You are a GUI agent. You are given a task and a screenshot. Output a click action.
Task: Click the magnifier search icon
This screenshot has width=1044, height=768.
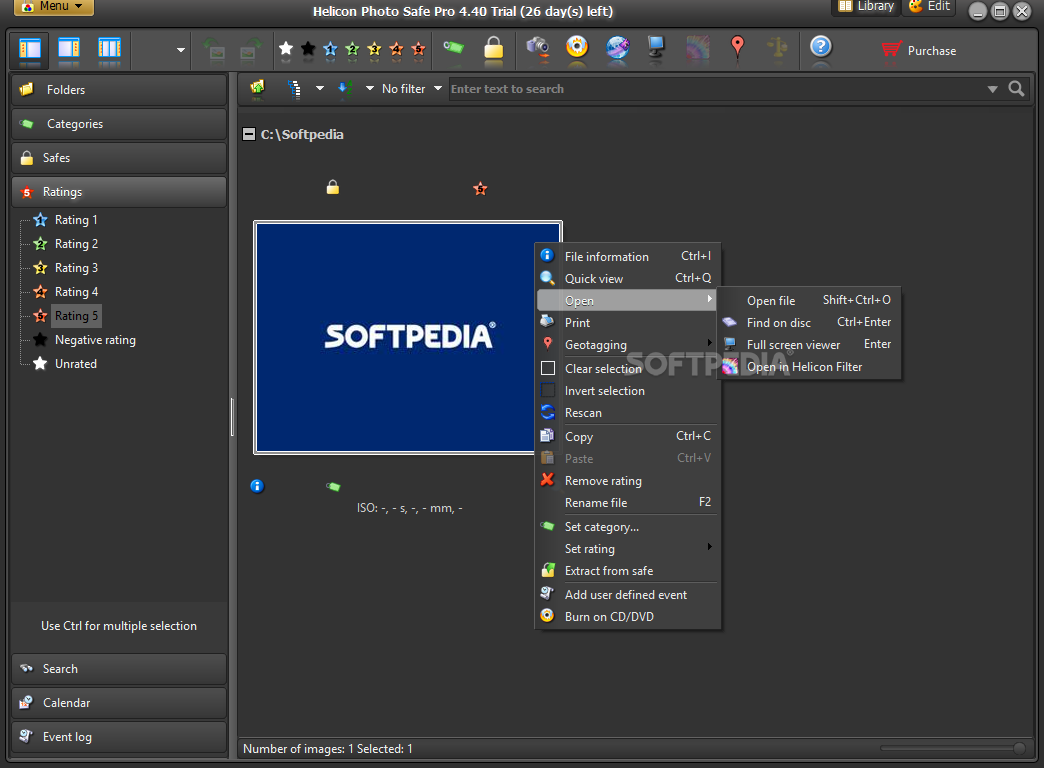(1016, 89)
